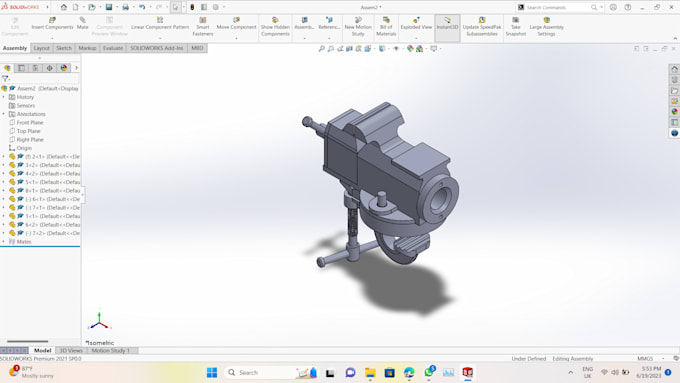Viewport: 680px width, 383px height.
Task: Insert a Bill of Materials
Action: [x=386, y=26]
